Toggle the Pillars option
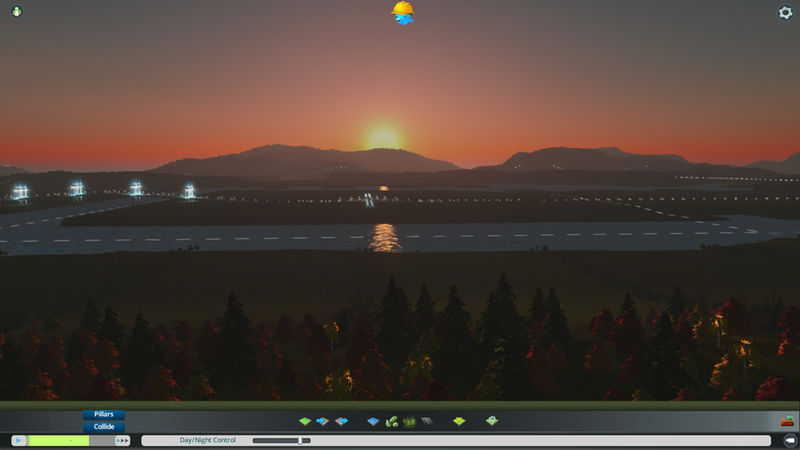This screenshot has width=800, height=450. (x=103, y=414)
